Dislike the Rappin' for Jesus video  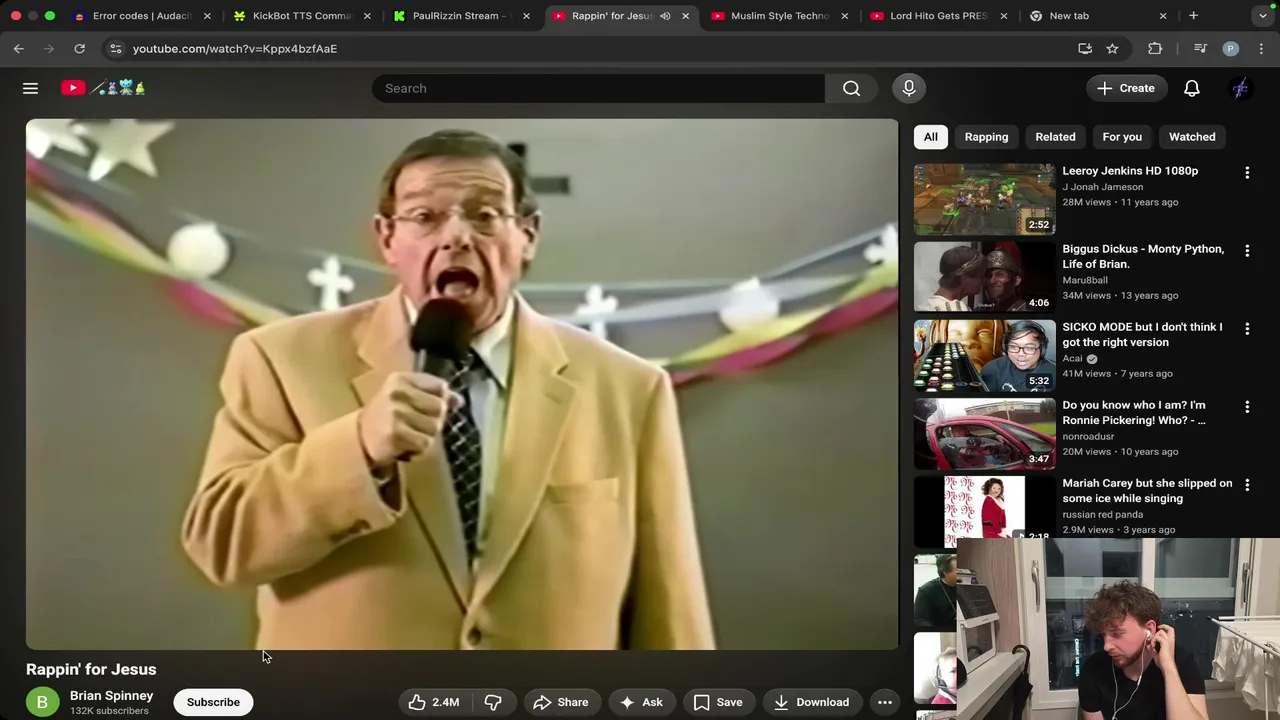(493, 702)
